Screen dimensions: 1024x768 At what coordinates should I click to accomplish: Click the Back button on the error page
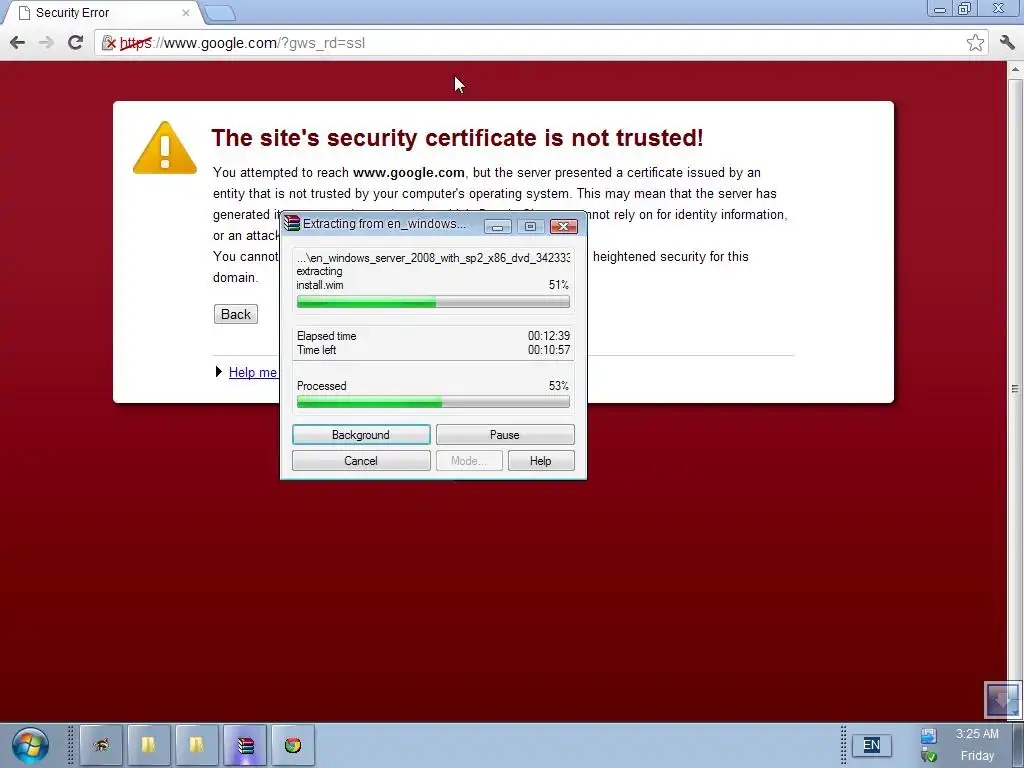[236, 314]
